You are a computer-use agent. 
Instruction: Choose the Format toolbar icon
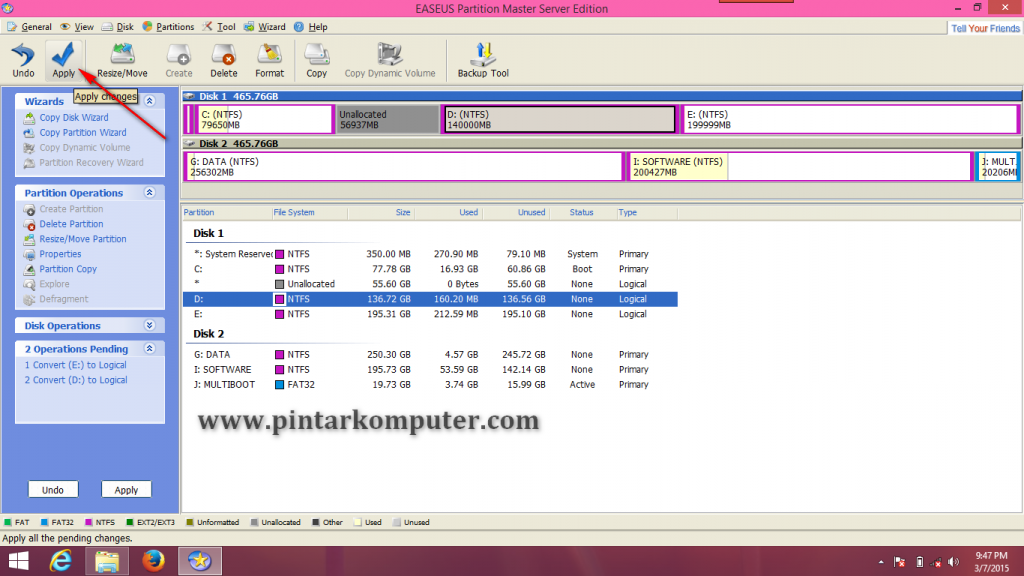269,60
